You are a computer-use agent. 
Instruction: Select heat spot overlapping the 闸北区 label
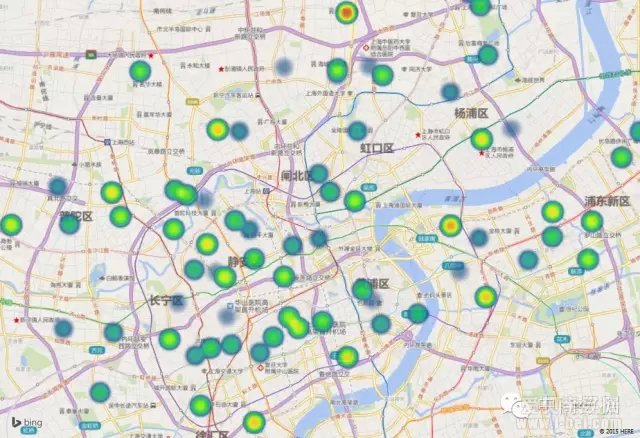[318, 173]
